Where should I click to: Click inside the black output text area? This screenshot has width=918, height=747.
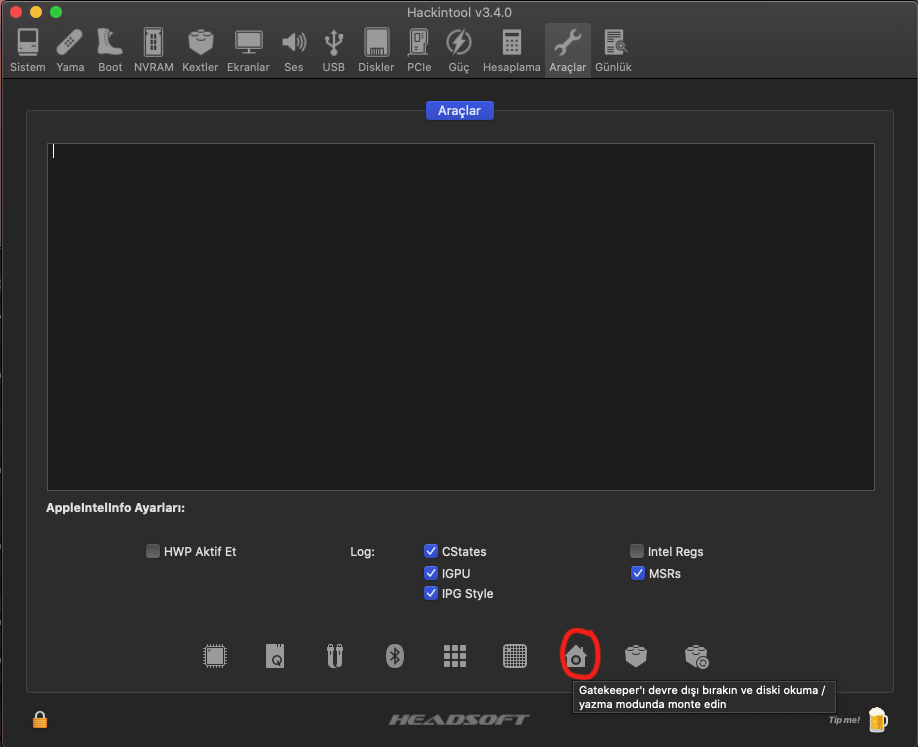coord(460,316)
